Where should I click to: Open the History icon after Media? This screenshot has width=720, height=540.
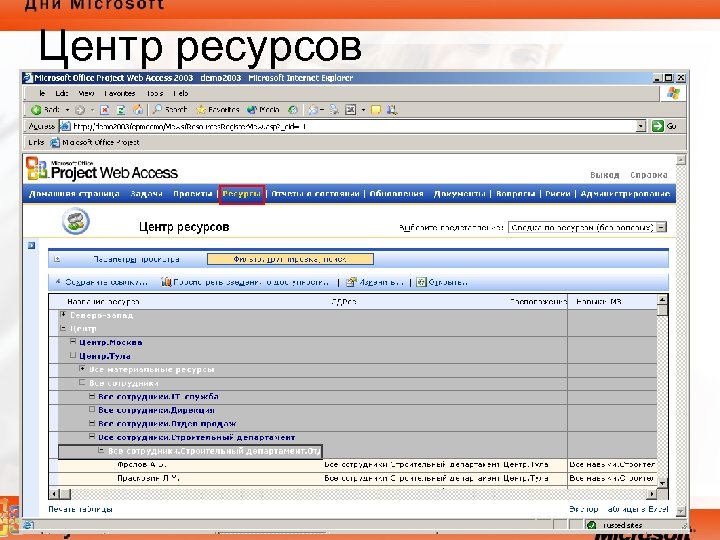tap(292, 110)
